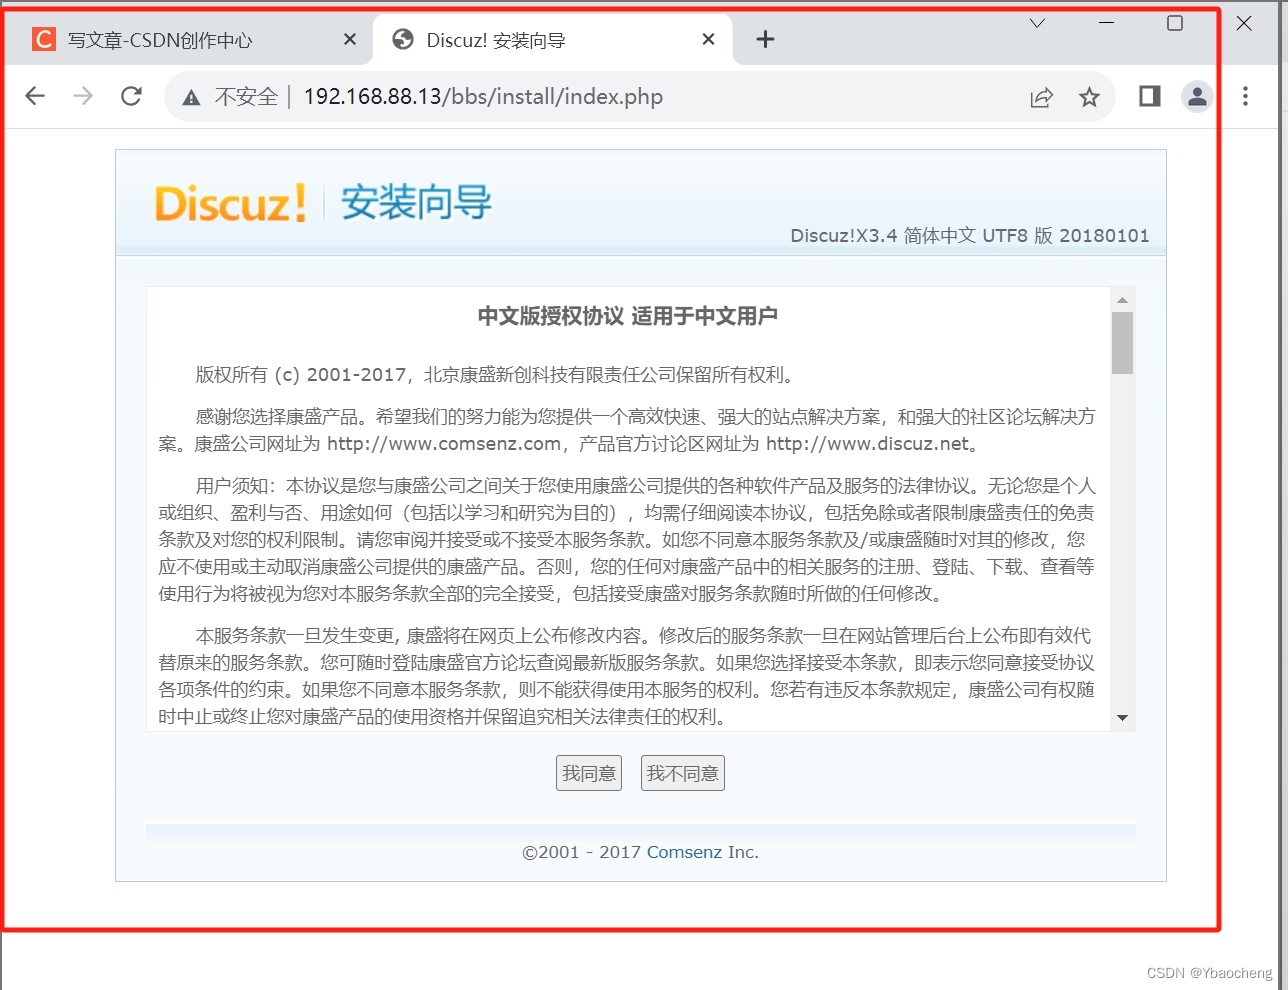Go back to the previous page
This screenshot has height=990, width=1288.
(x=35, y=96)
